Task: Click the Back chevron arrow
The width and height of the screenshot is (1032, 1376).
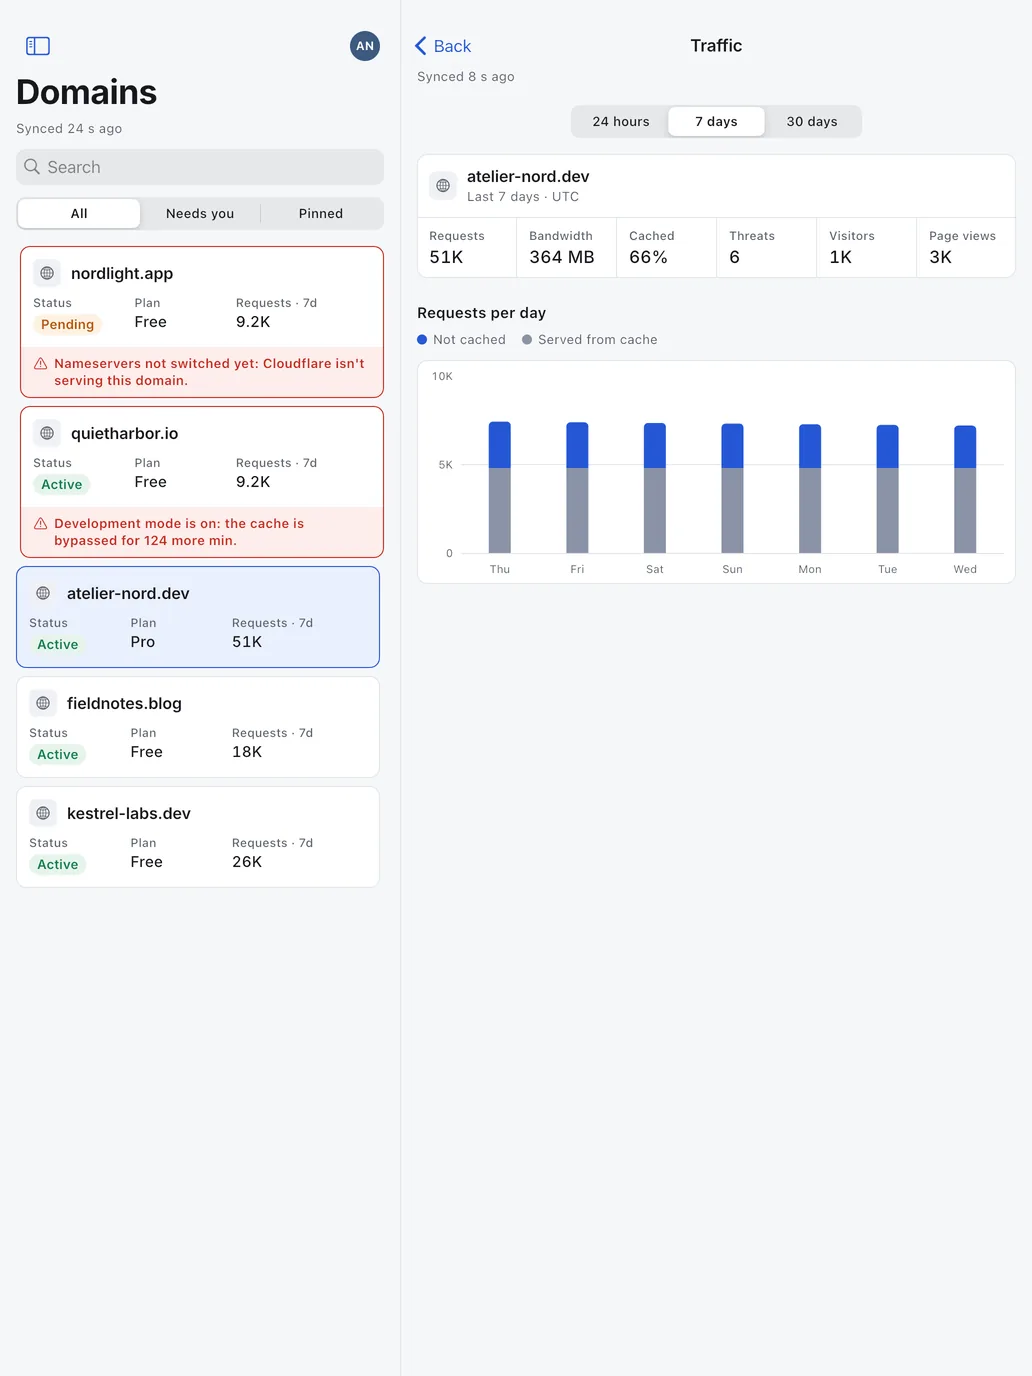Action: point(421,46)
